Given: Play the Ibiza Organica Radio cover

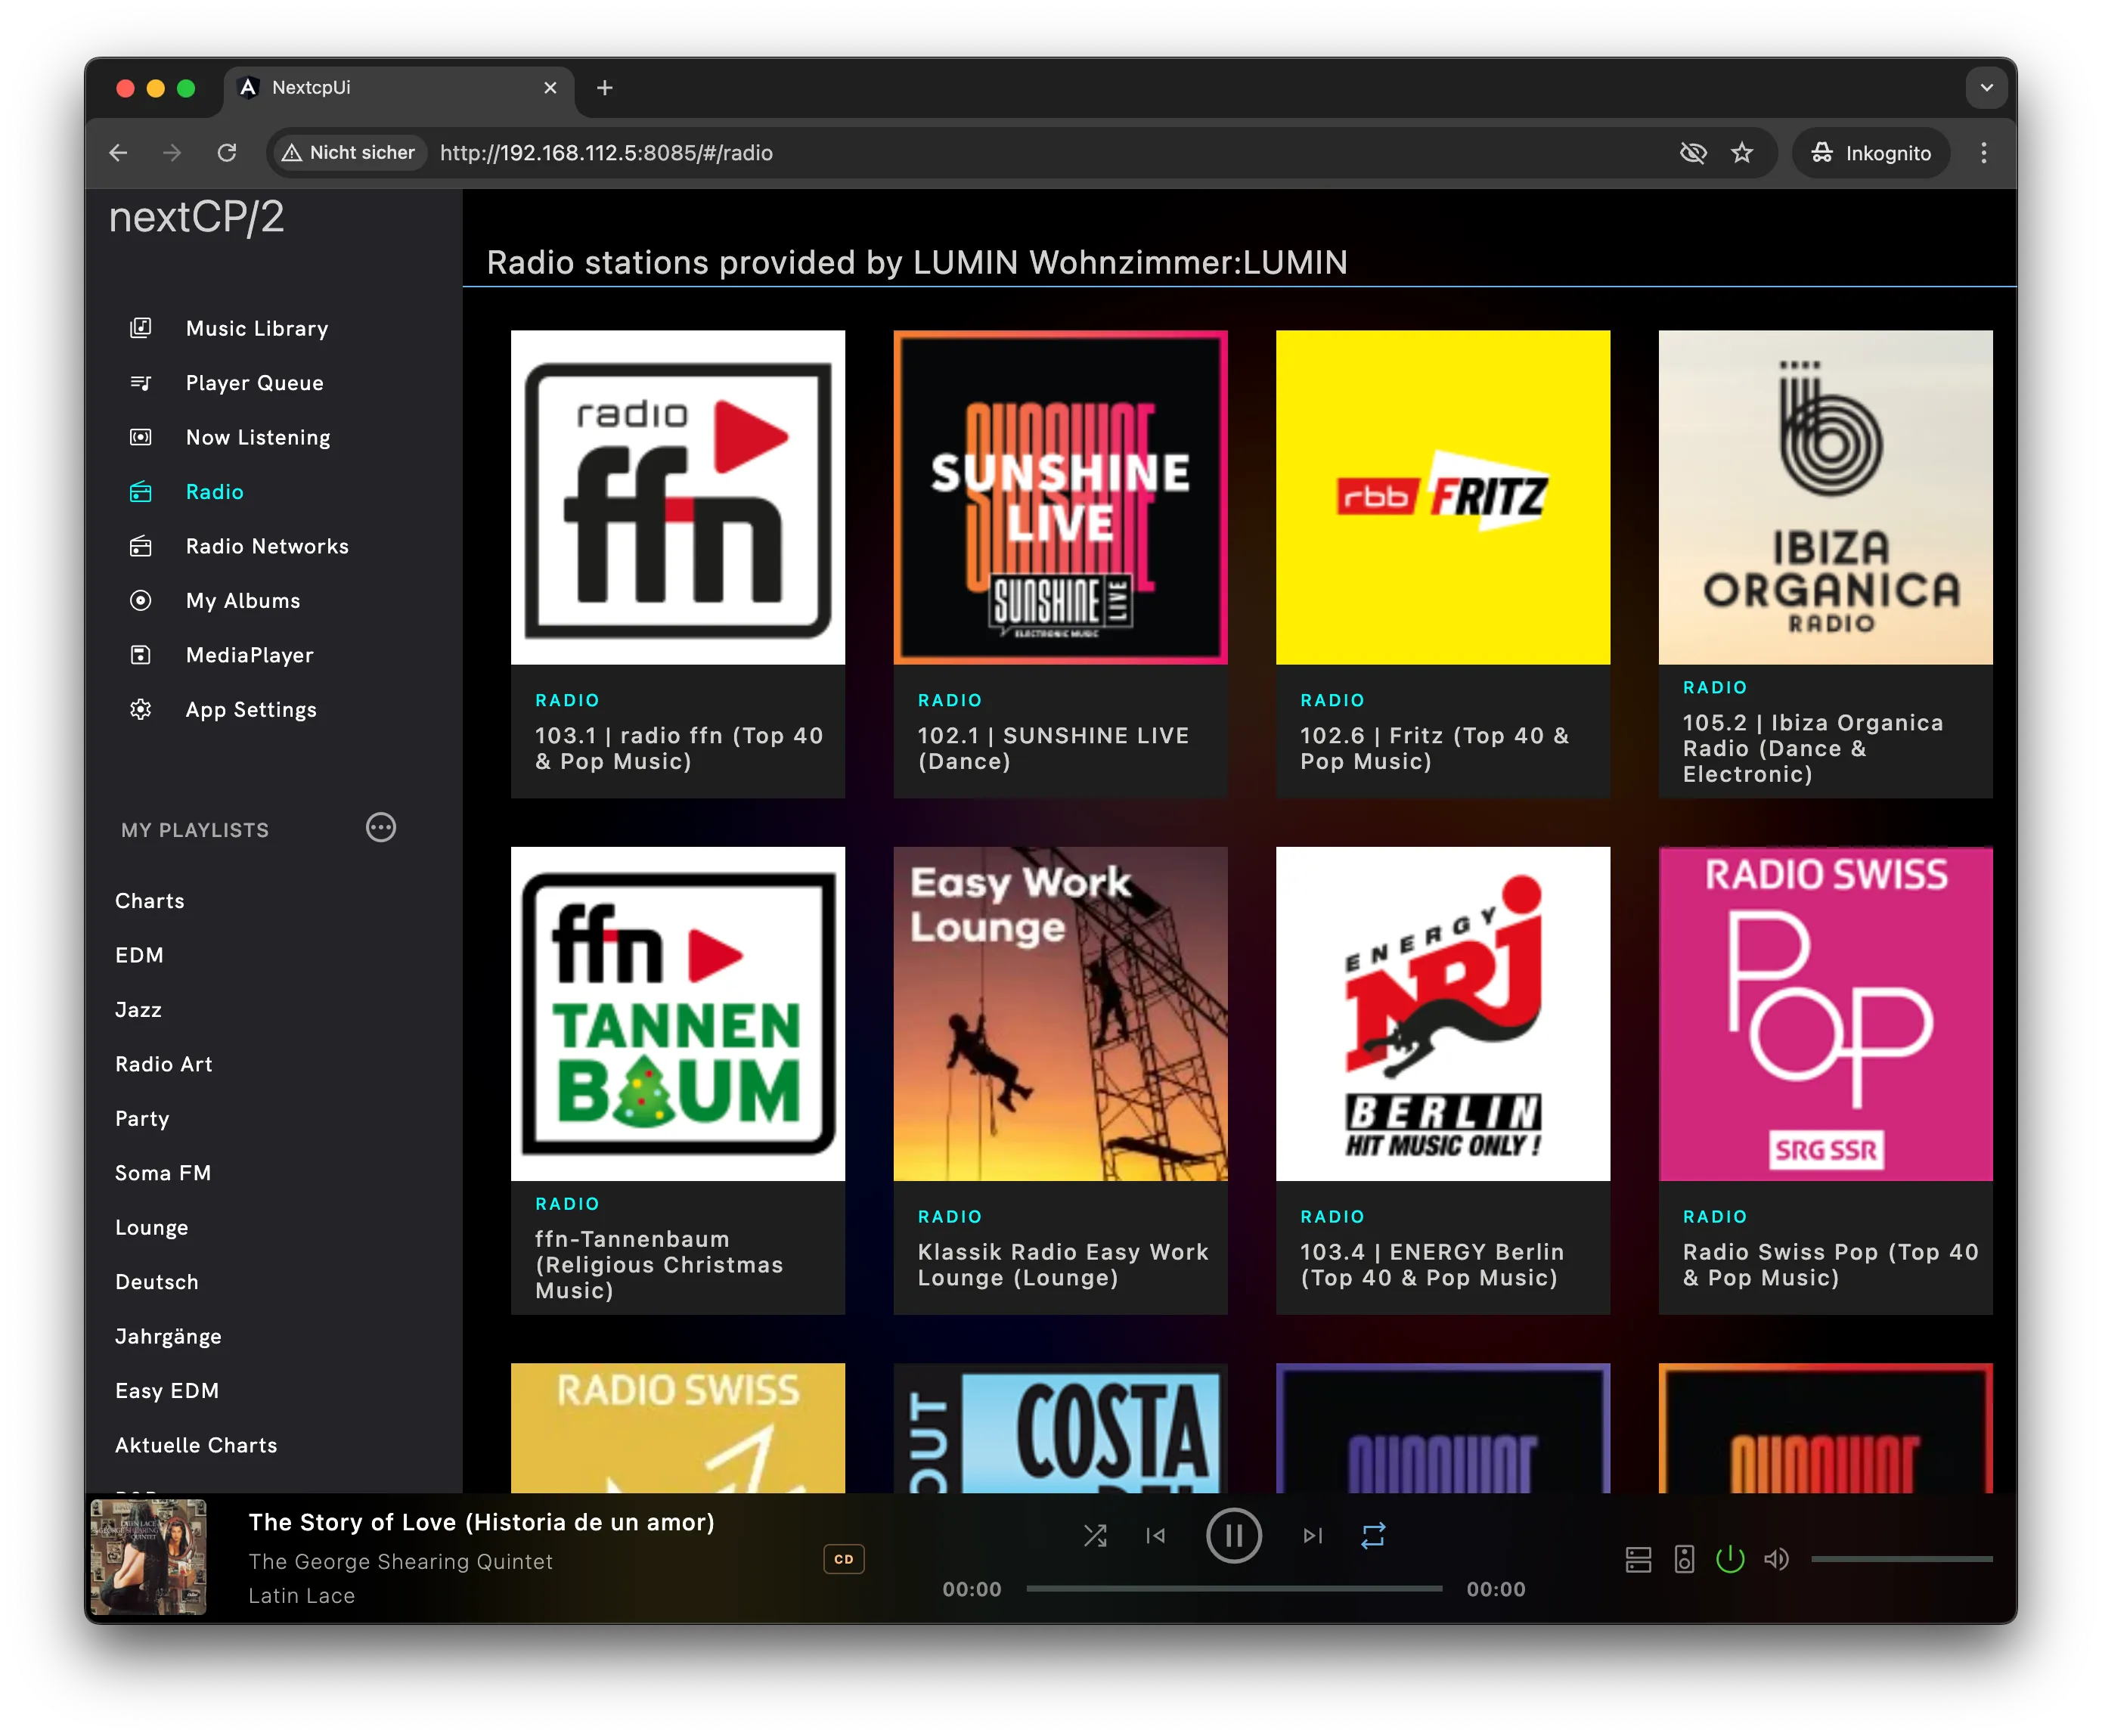Looking at the screenshot, I should coord(1825,497).
